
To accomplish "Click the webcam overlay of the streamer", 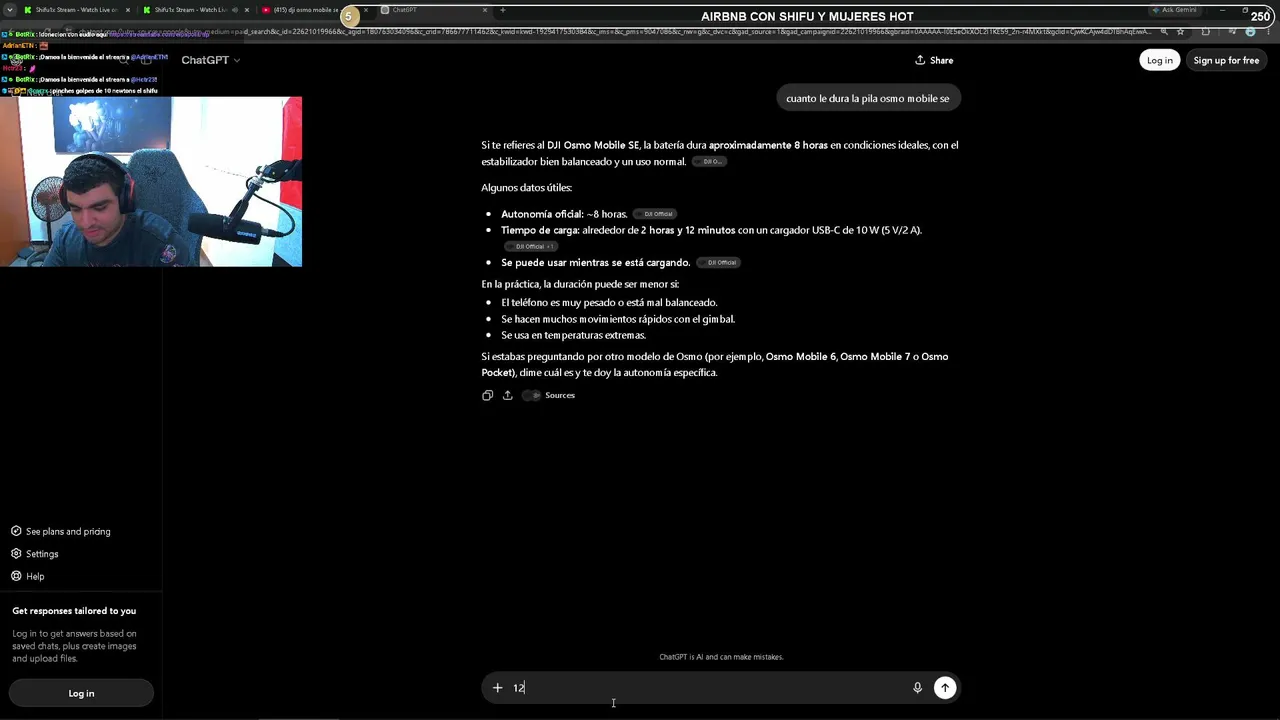I will click(151, 182).
